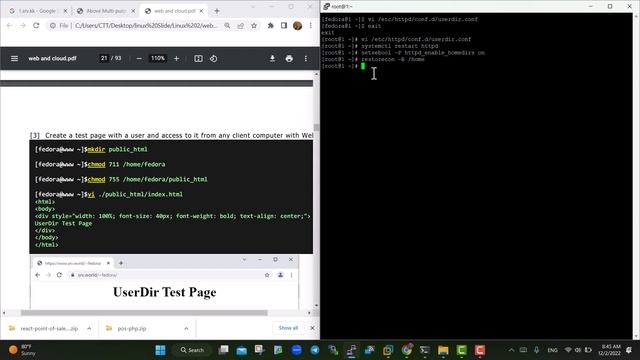Expand options for pos-php.zip download

click(x=186, y=328)
